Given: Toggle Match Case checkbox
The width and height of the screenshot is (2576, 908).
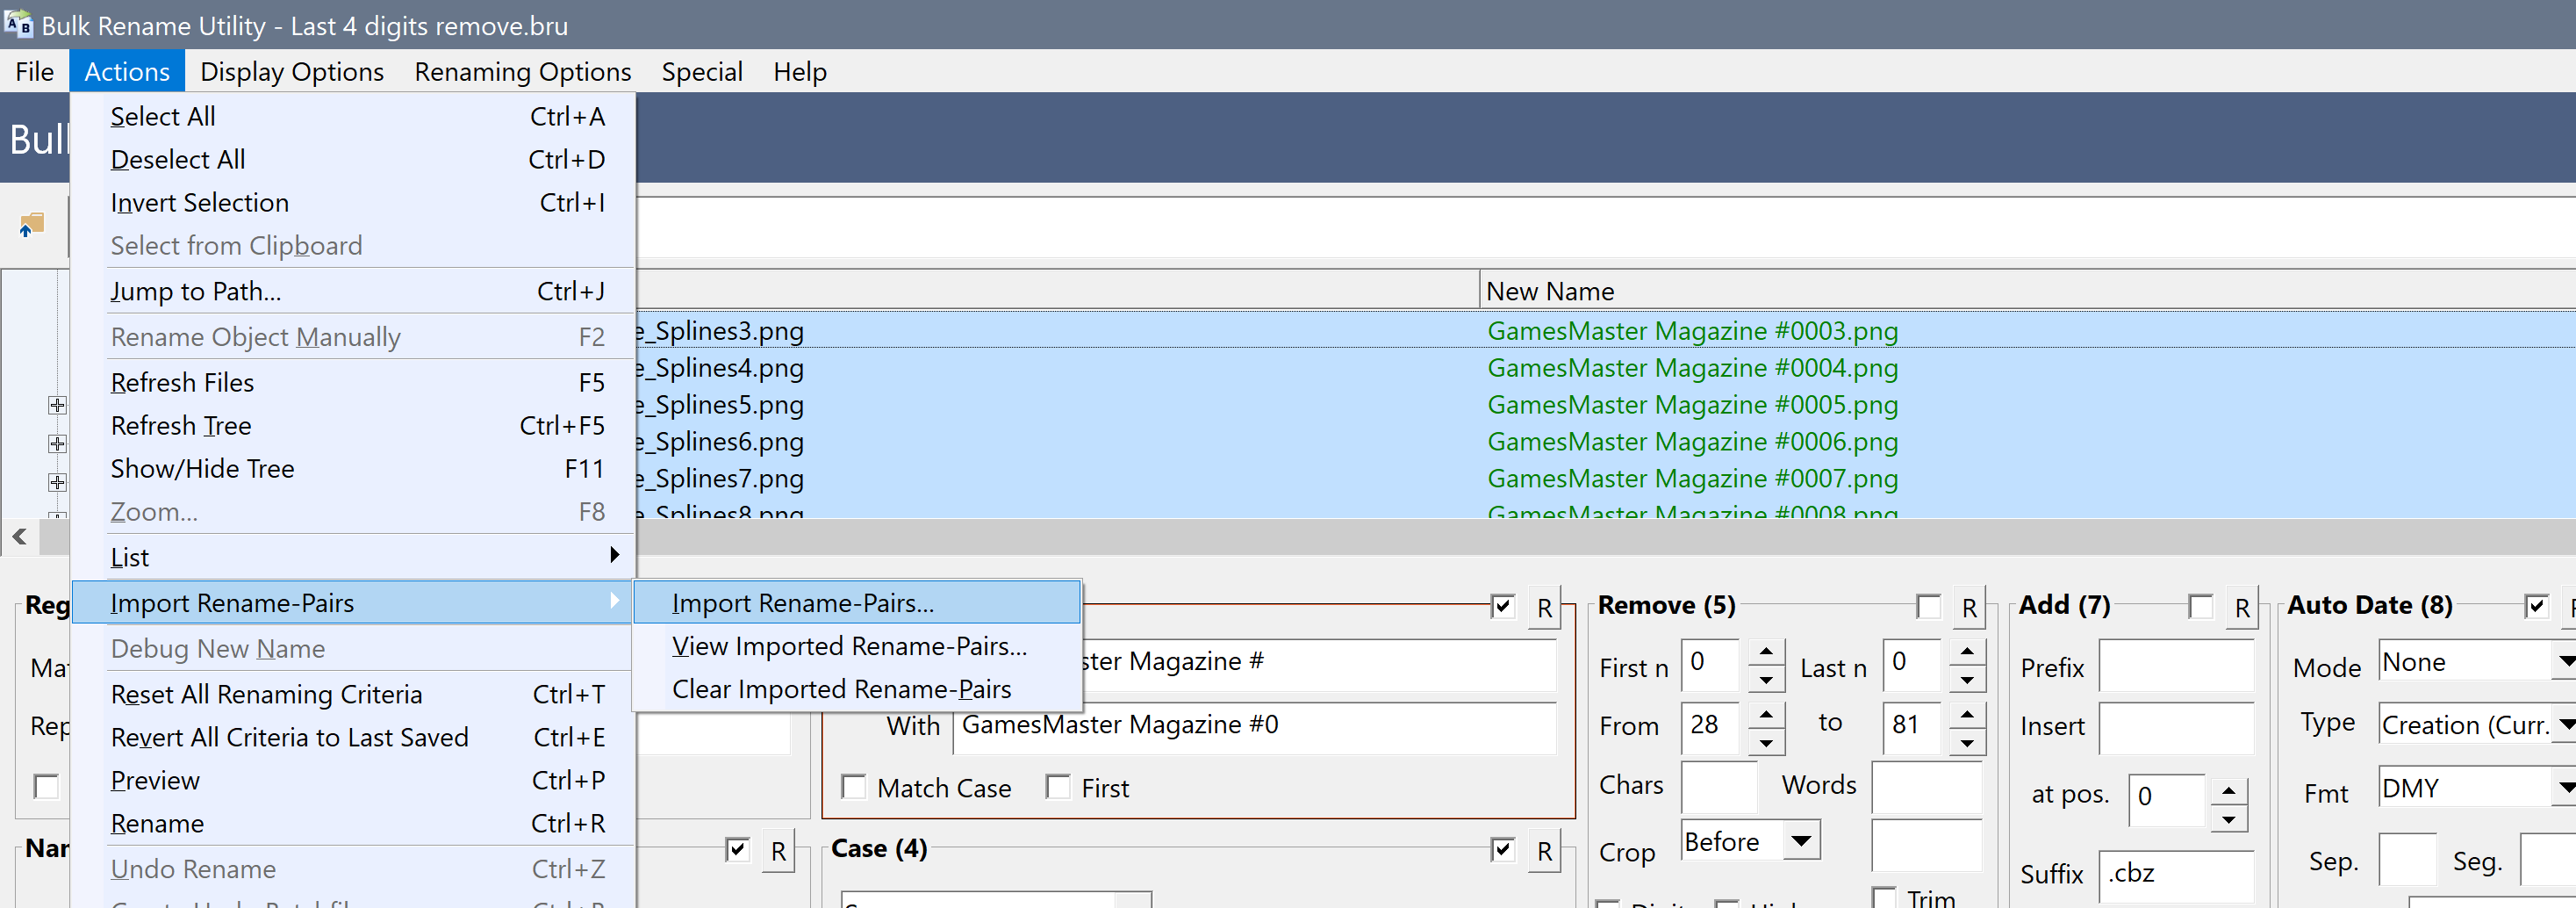Looking at the screenshot, I should 854,787.
